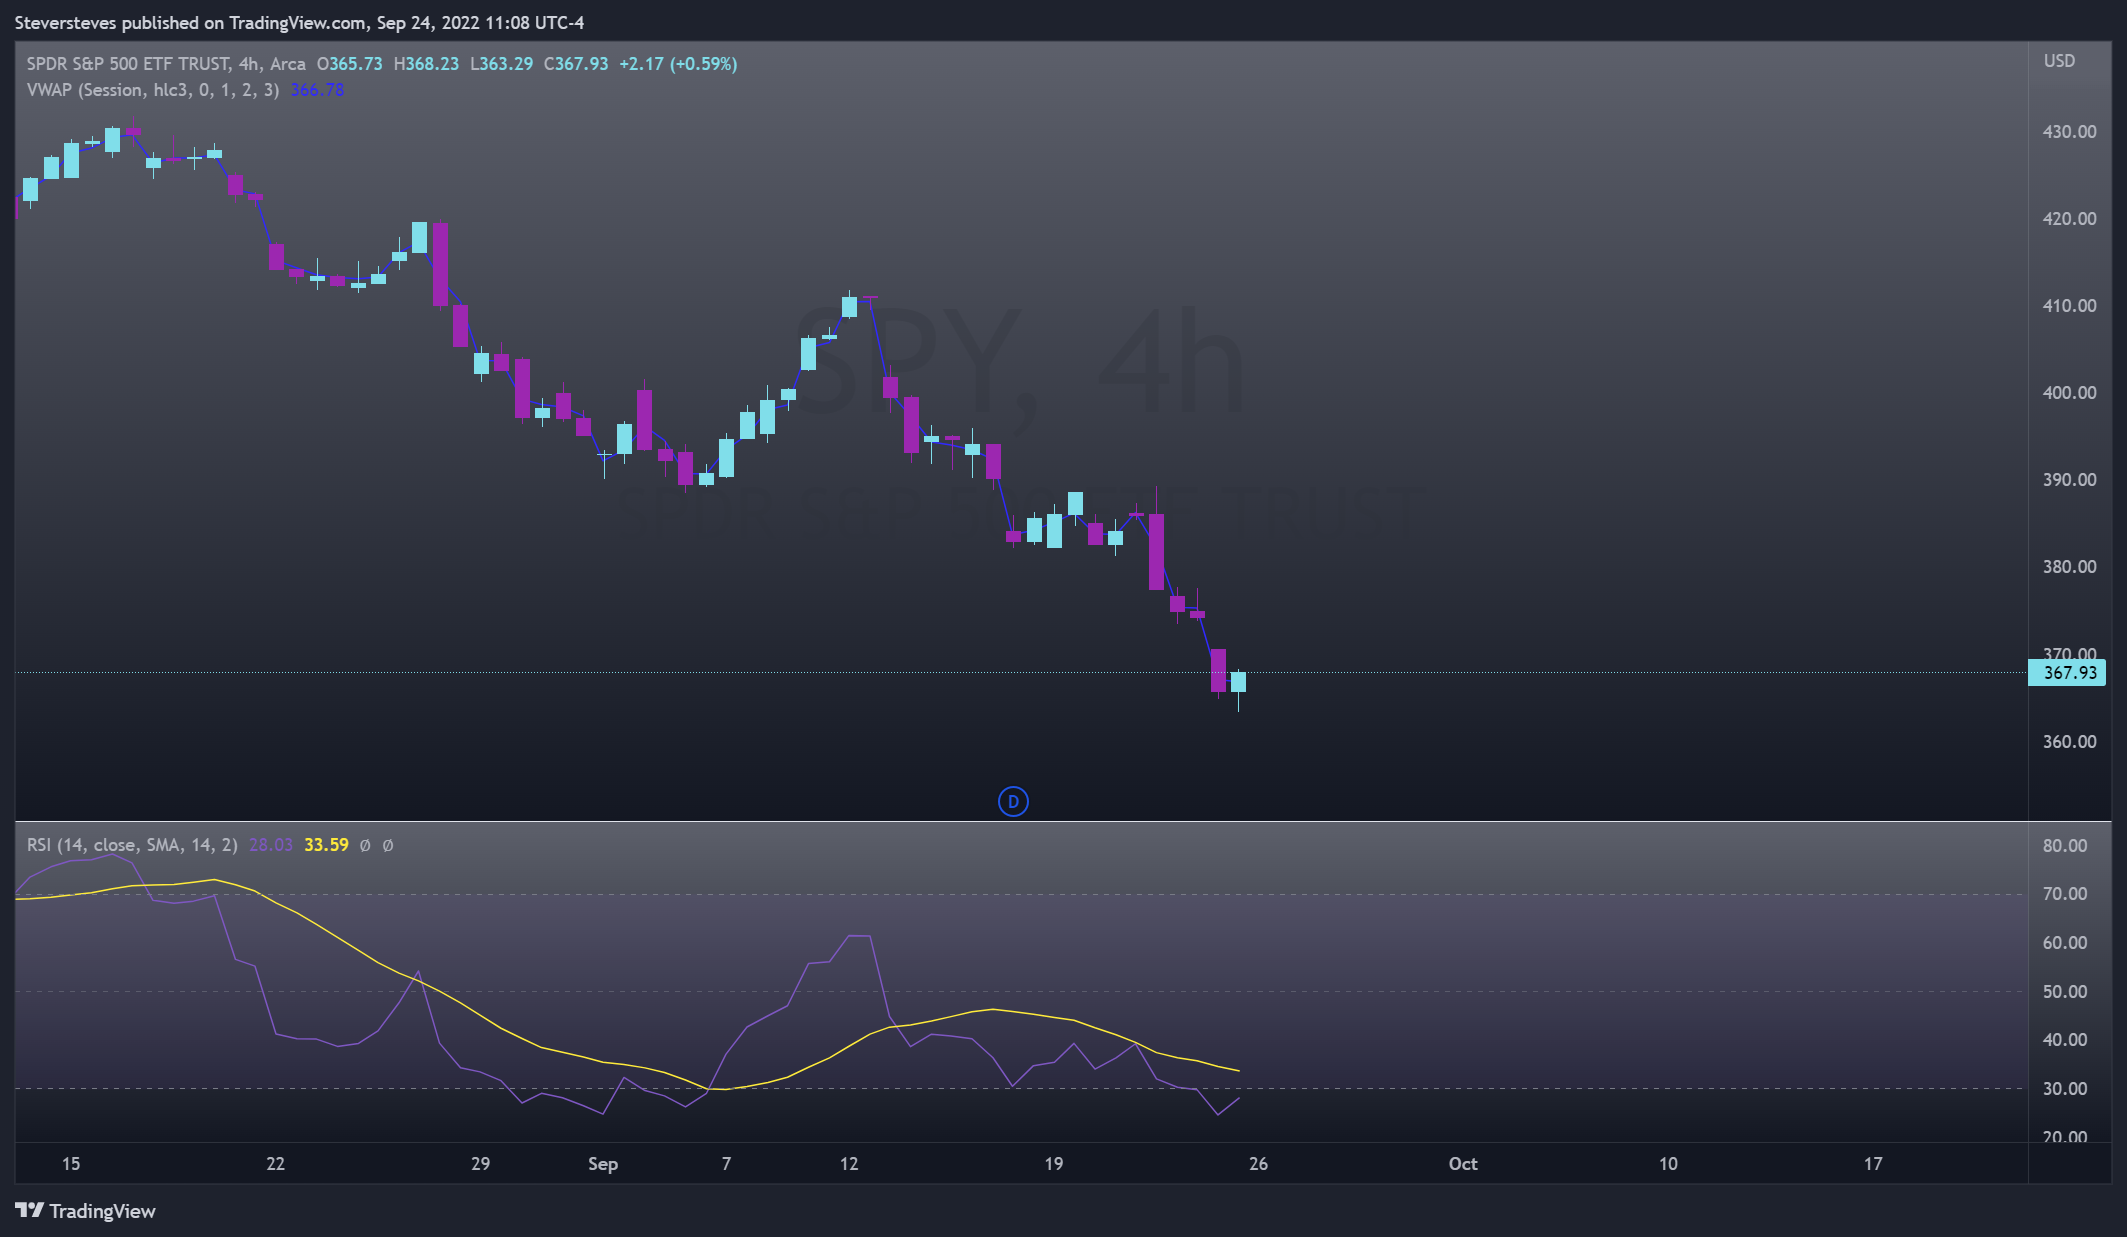Click the '29' date on time axis

pyautogui.click(x=481, y=1164)
